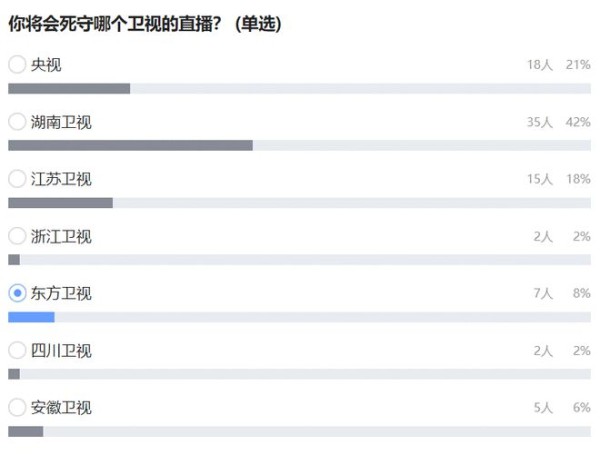This screenshot has height=455, width=600.
Task: Click the selected 东方卫视 radio button
Action: (17, 293)
